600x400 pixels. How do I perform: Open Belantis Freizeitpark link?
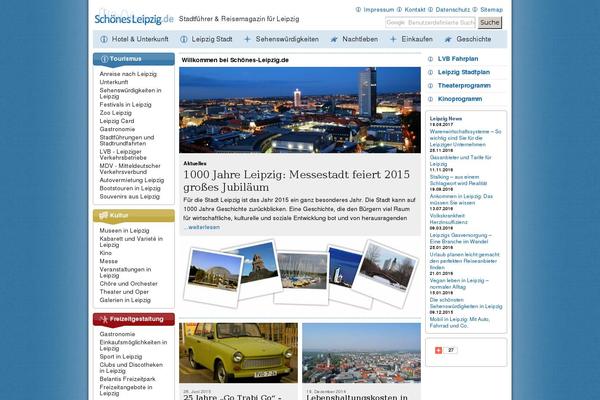[127, 379]
